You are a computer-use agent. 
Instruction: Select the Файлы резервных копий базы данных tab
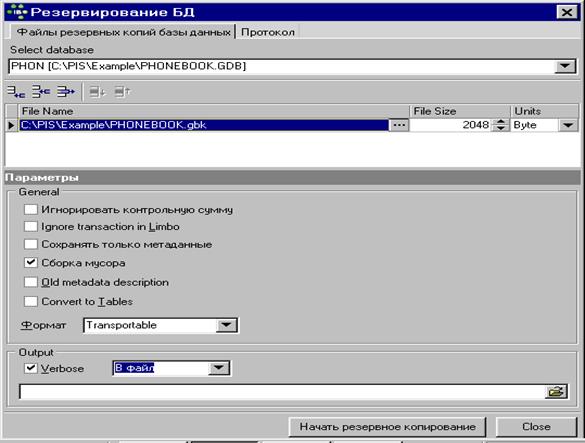[x=123, y=32]
